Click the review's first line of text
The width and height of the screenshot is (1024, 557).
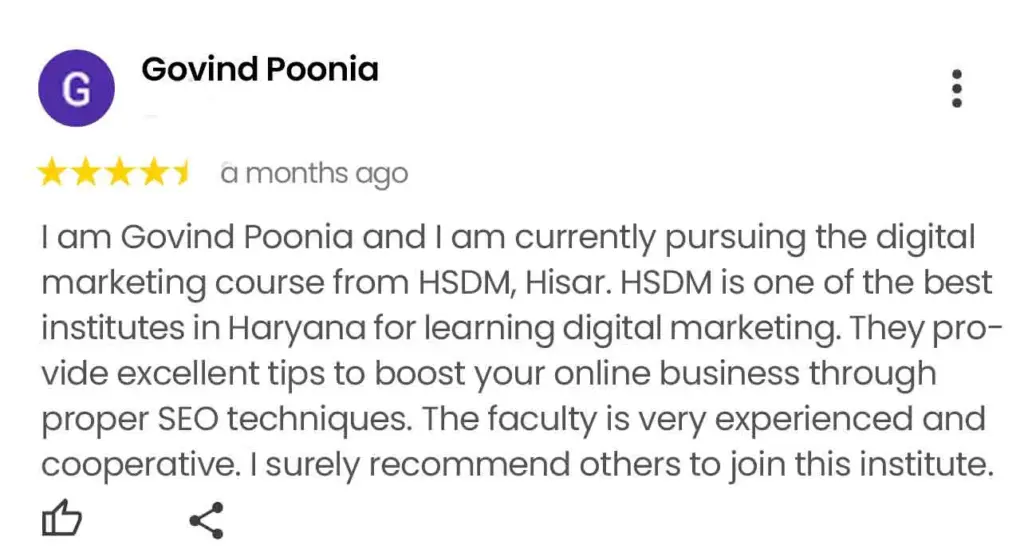[507, 239]
